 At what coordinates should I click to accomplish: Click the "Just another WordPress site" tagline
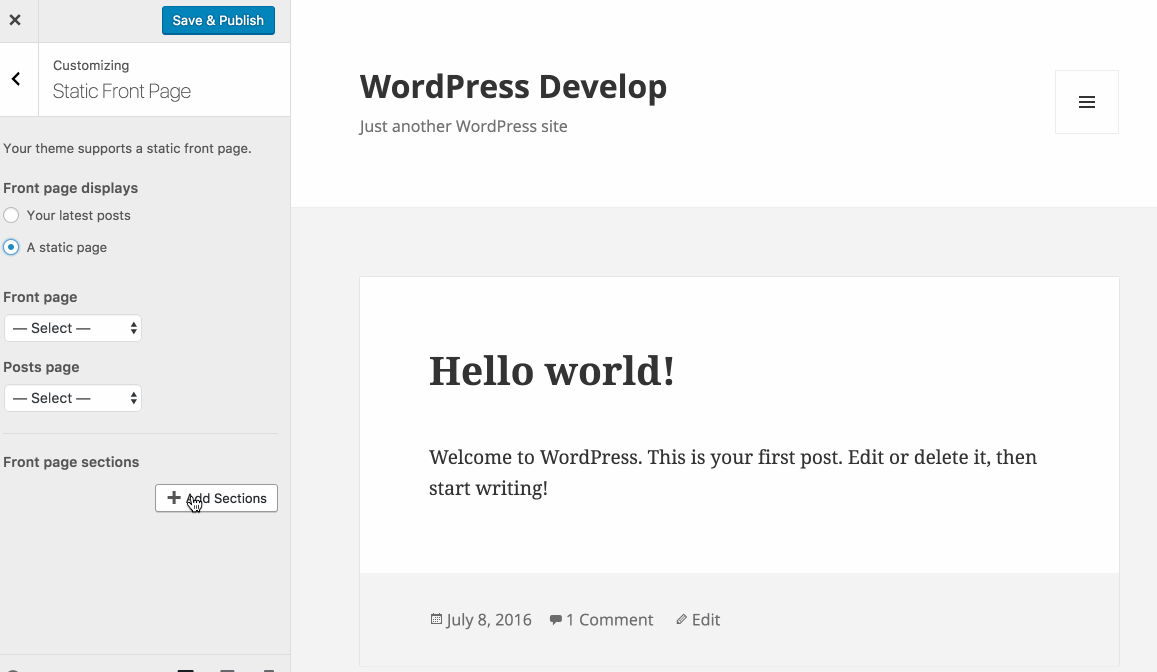pyautogui.click(x=463, y=126)
